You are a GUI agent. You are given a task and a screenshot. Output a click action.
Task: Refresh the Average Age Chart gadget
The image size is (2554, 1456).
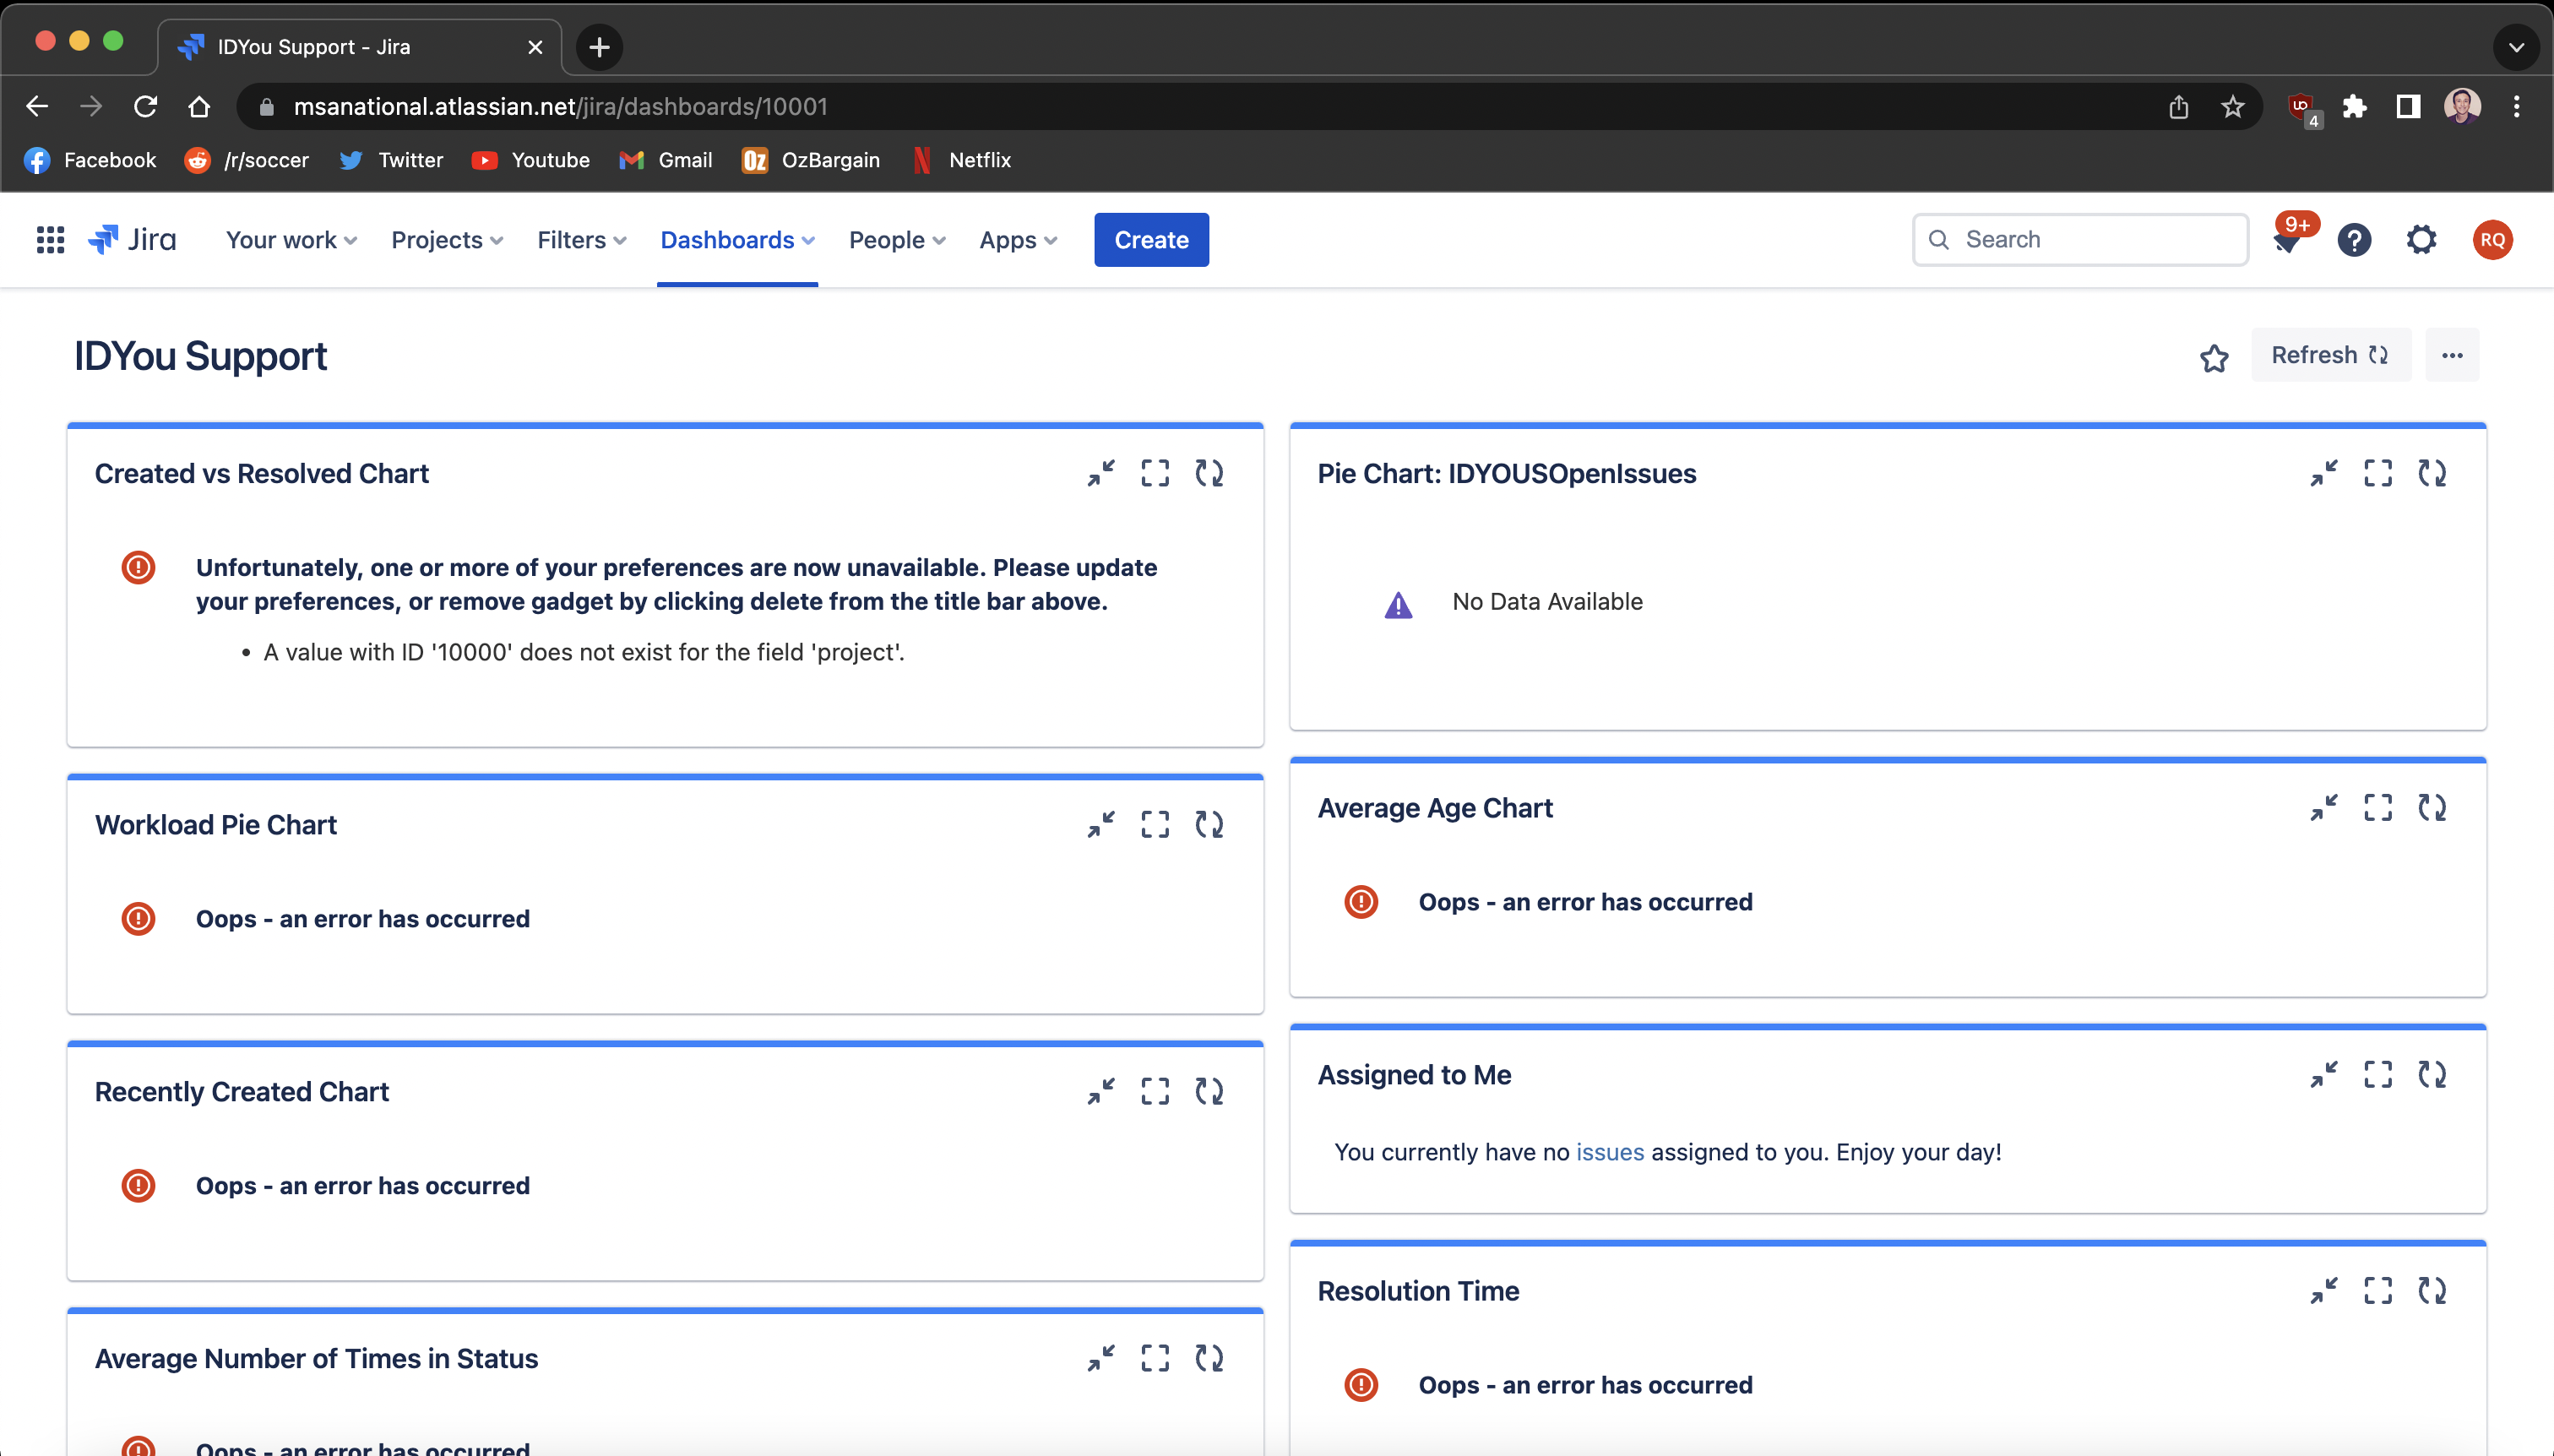(2432, 807)
